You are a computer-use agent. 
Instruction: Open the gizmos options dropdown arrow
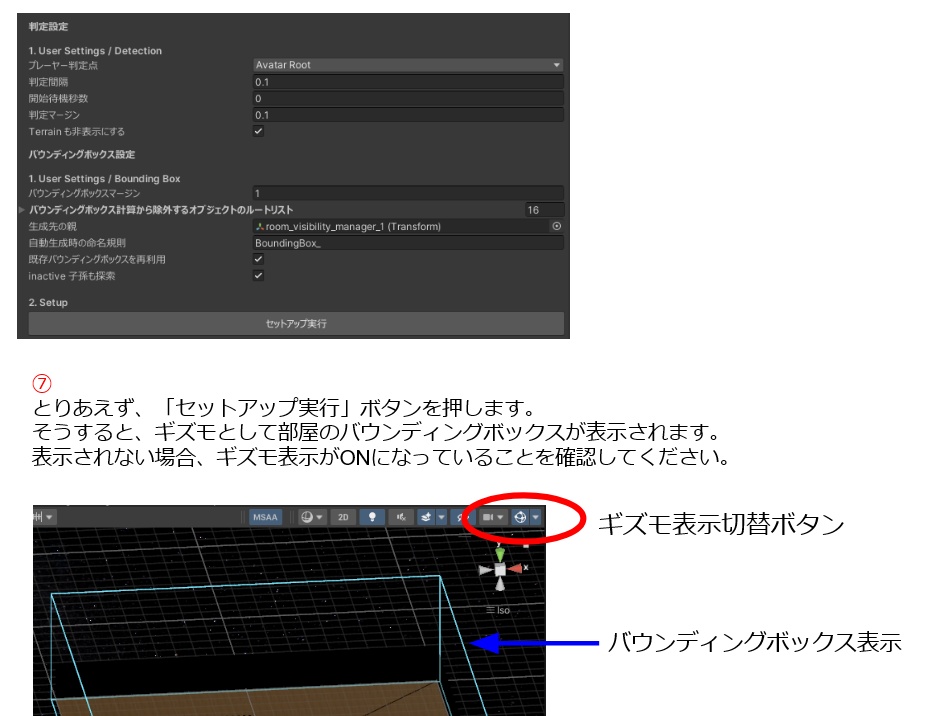click(x=535, y=517)
